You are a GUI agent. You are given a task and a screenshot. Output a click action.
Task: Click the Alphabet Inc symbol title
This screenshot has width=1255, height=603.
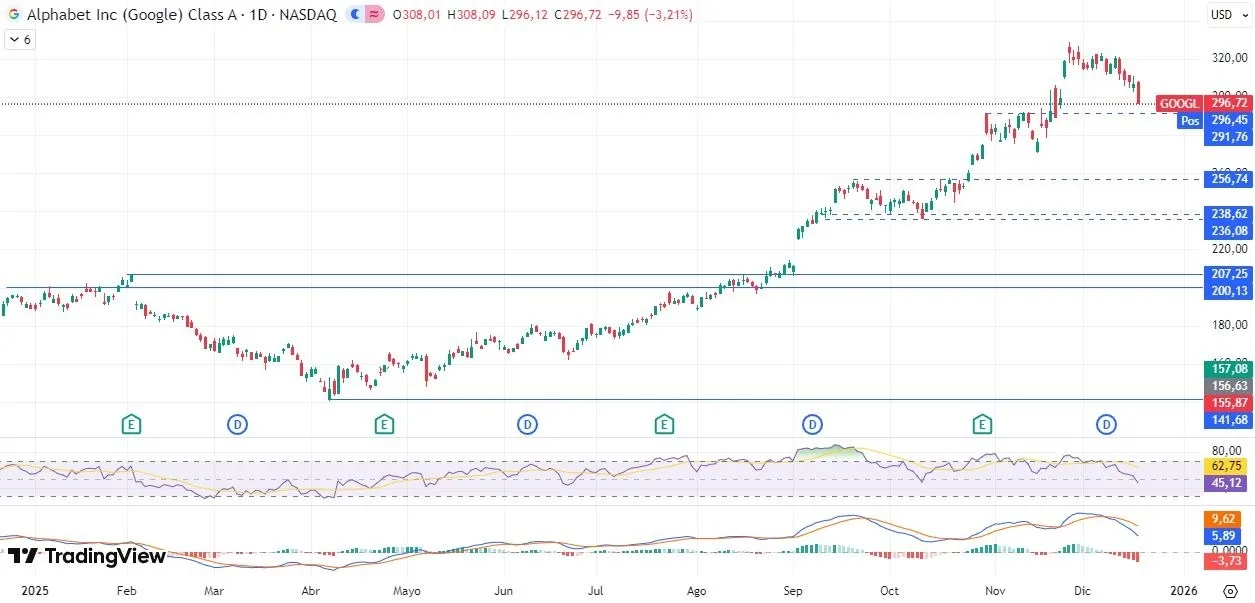click(x=180, y=14)
